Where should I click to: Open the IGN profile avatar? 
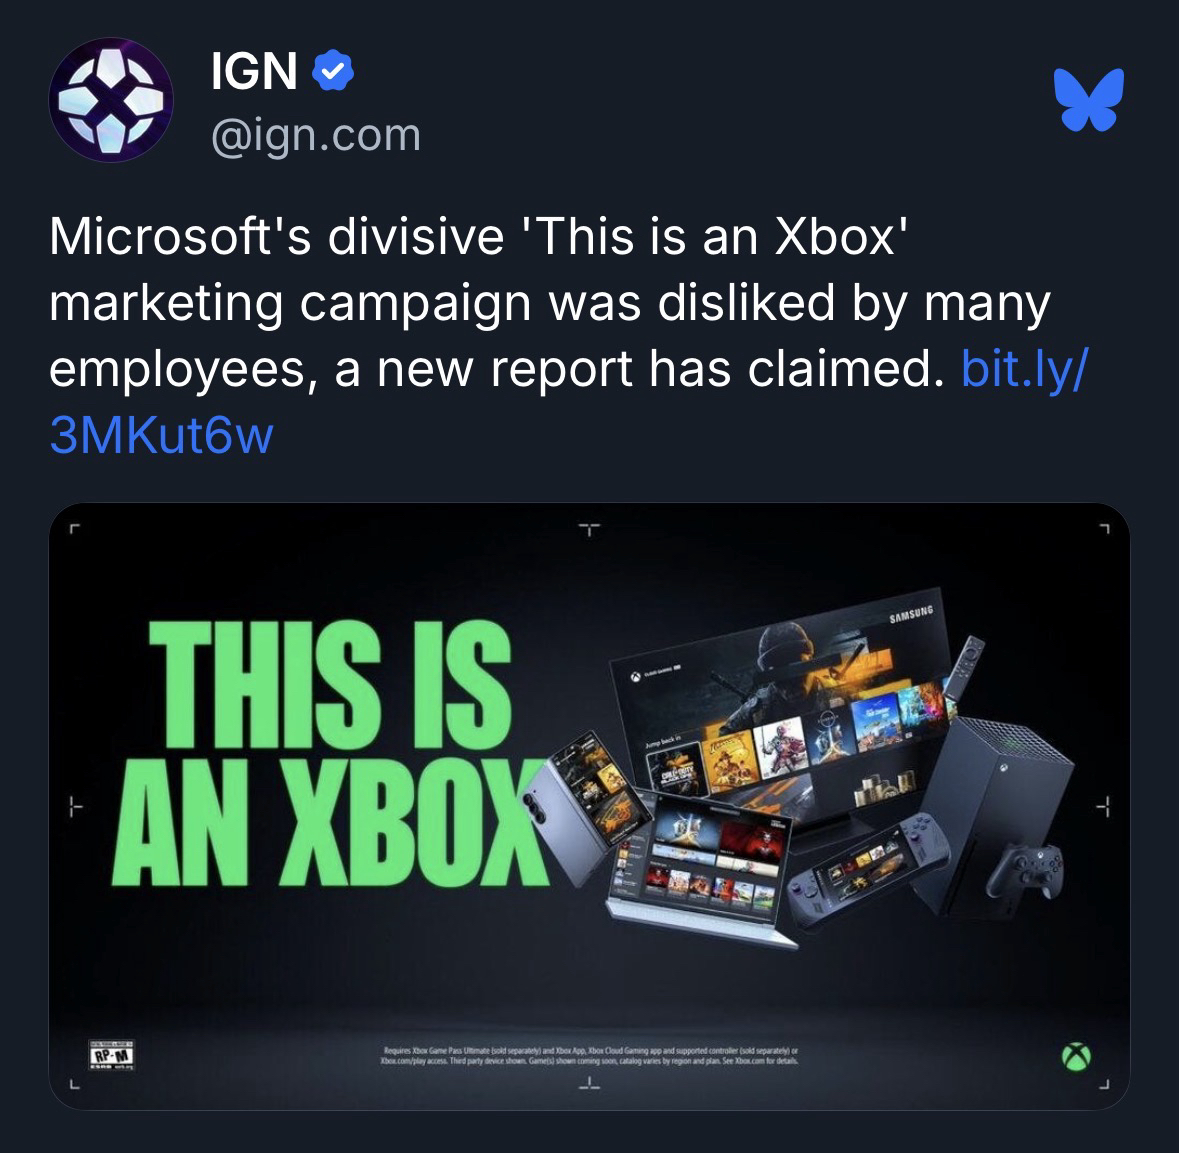111,100
